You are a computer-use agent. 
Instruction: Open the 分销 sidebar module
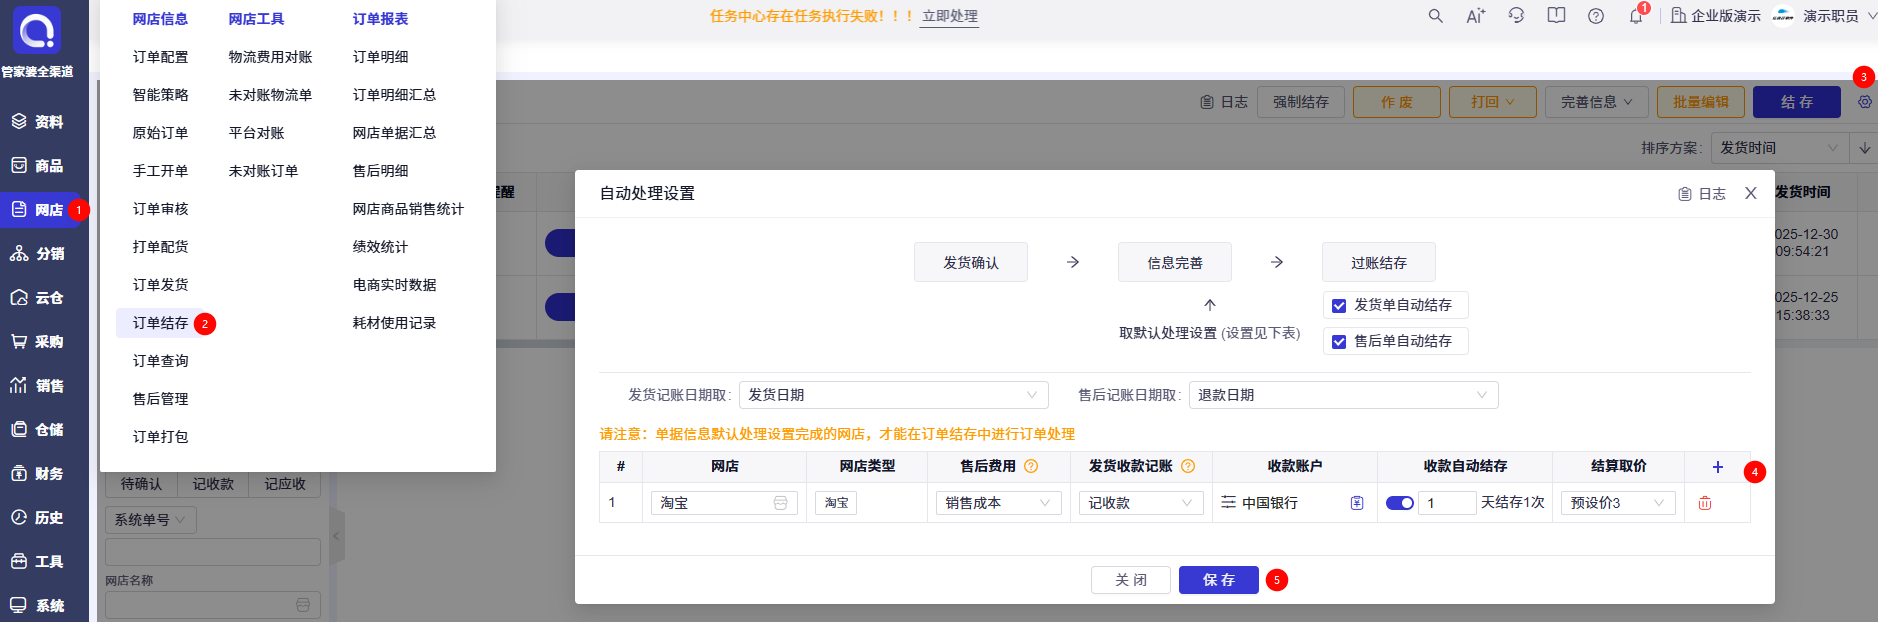tap(38, 254)
